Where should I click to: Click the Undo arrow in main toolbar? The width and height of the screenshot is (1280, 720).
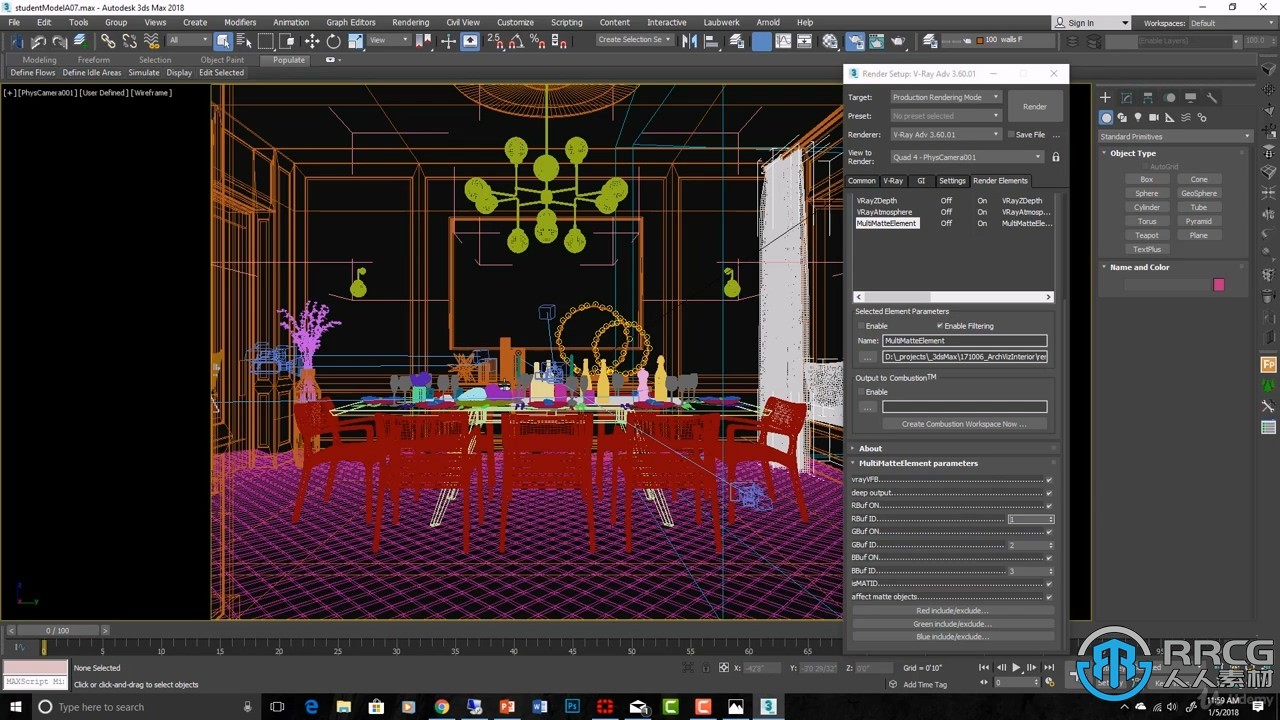[38, 41]
